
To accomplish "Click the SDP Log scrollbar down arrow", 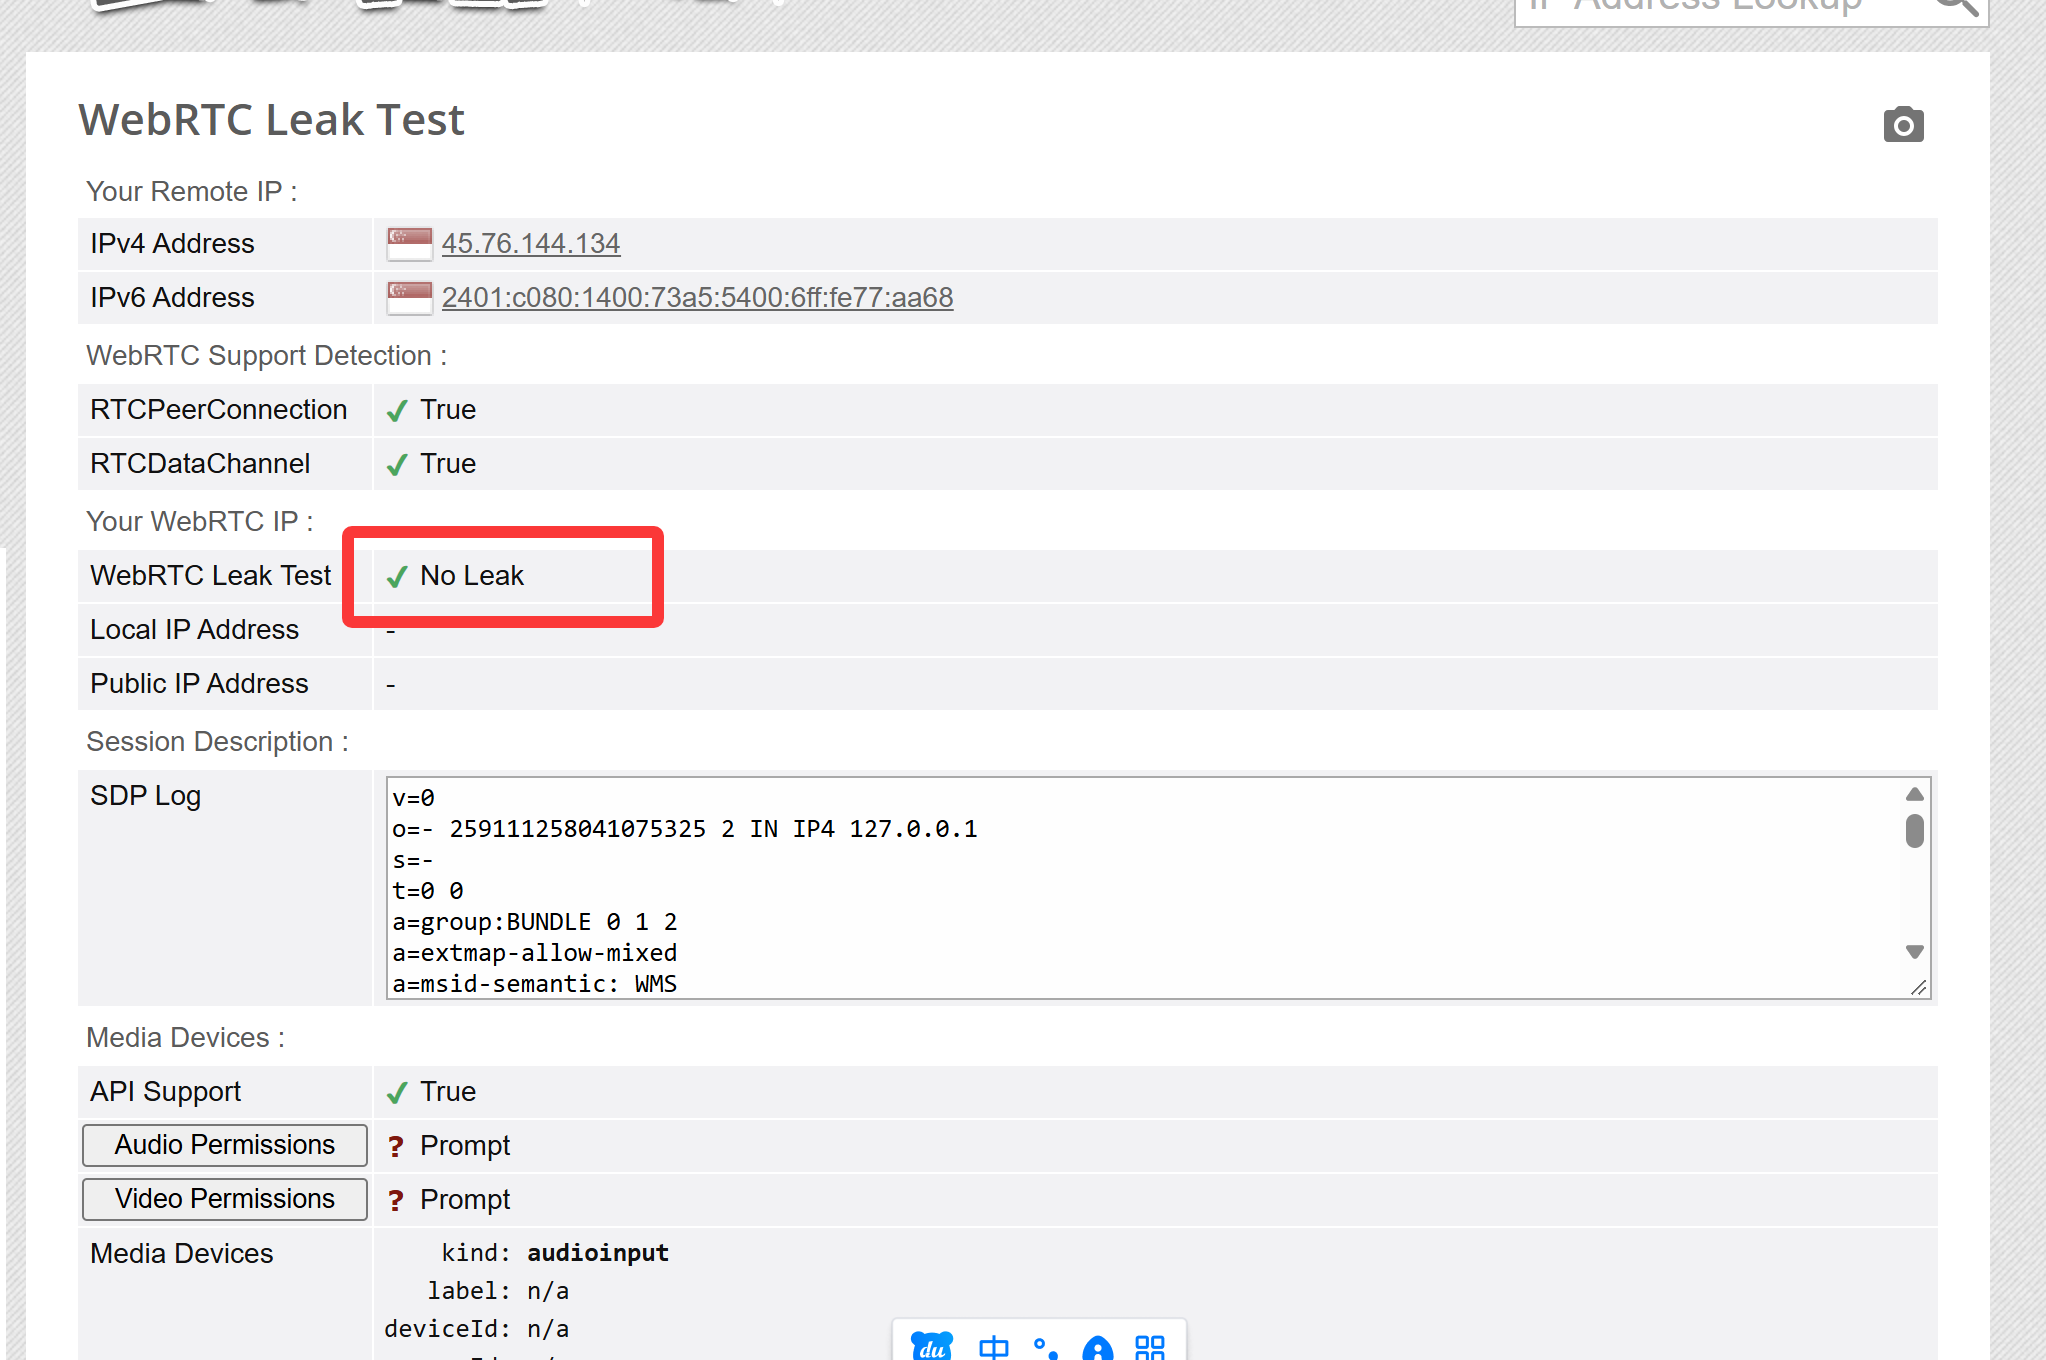I will [x=1914, y=951].
